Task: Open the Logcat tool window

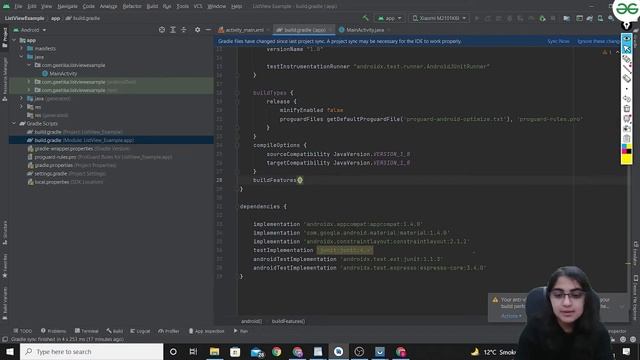Action: pyautogui.click(x=140, y=331)
